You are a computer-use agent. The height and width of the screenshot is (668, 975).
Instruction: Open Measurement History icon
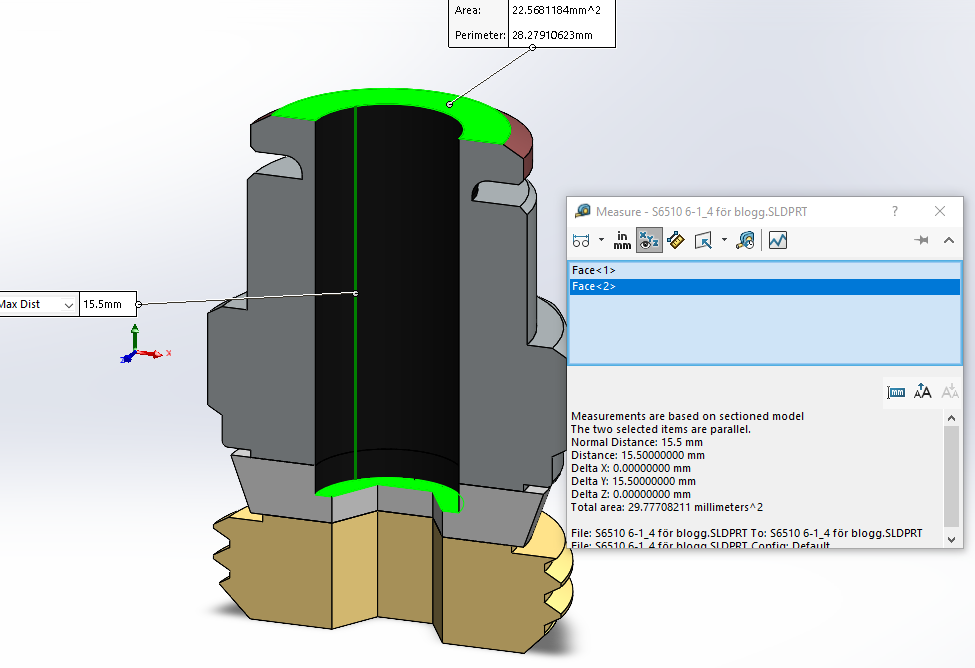pos(745,240)
